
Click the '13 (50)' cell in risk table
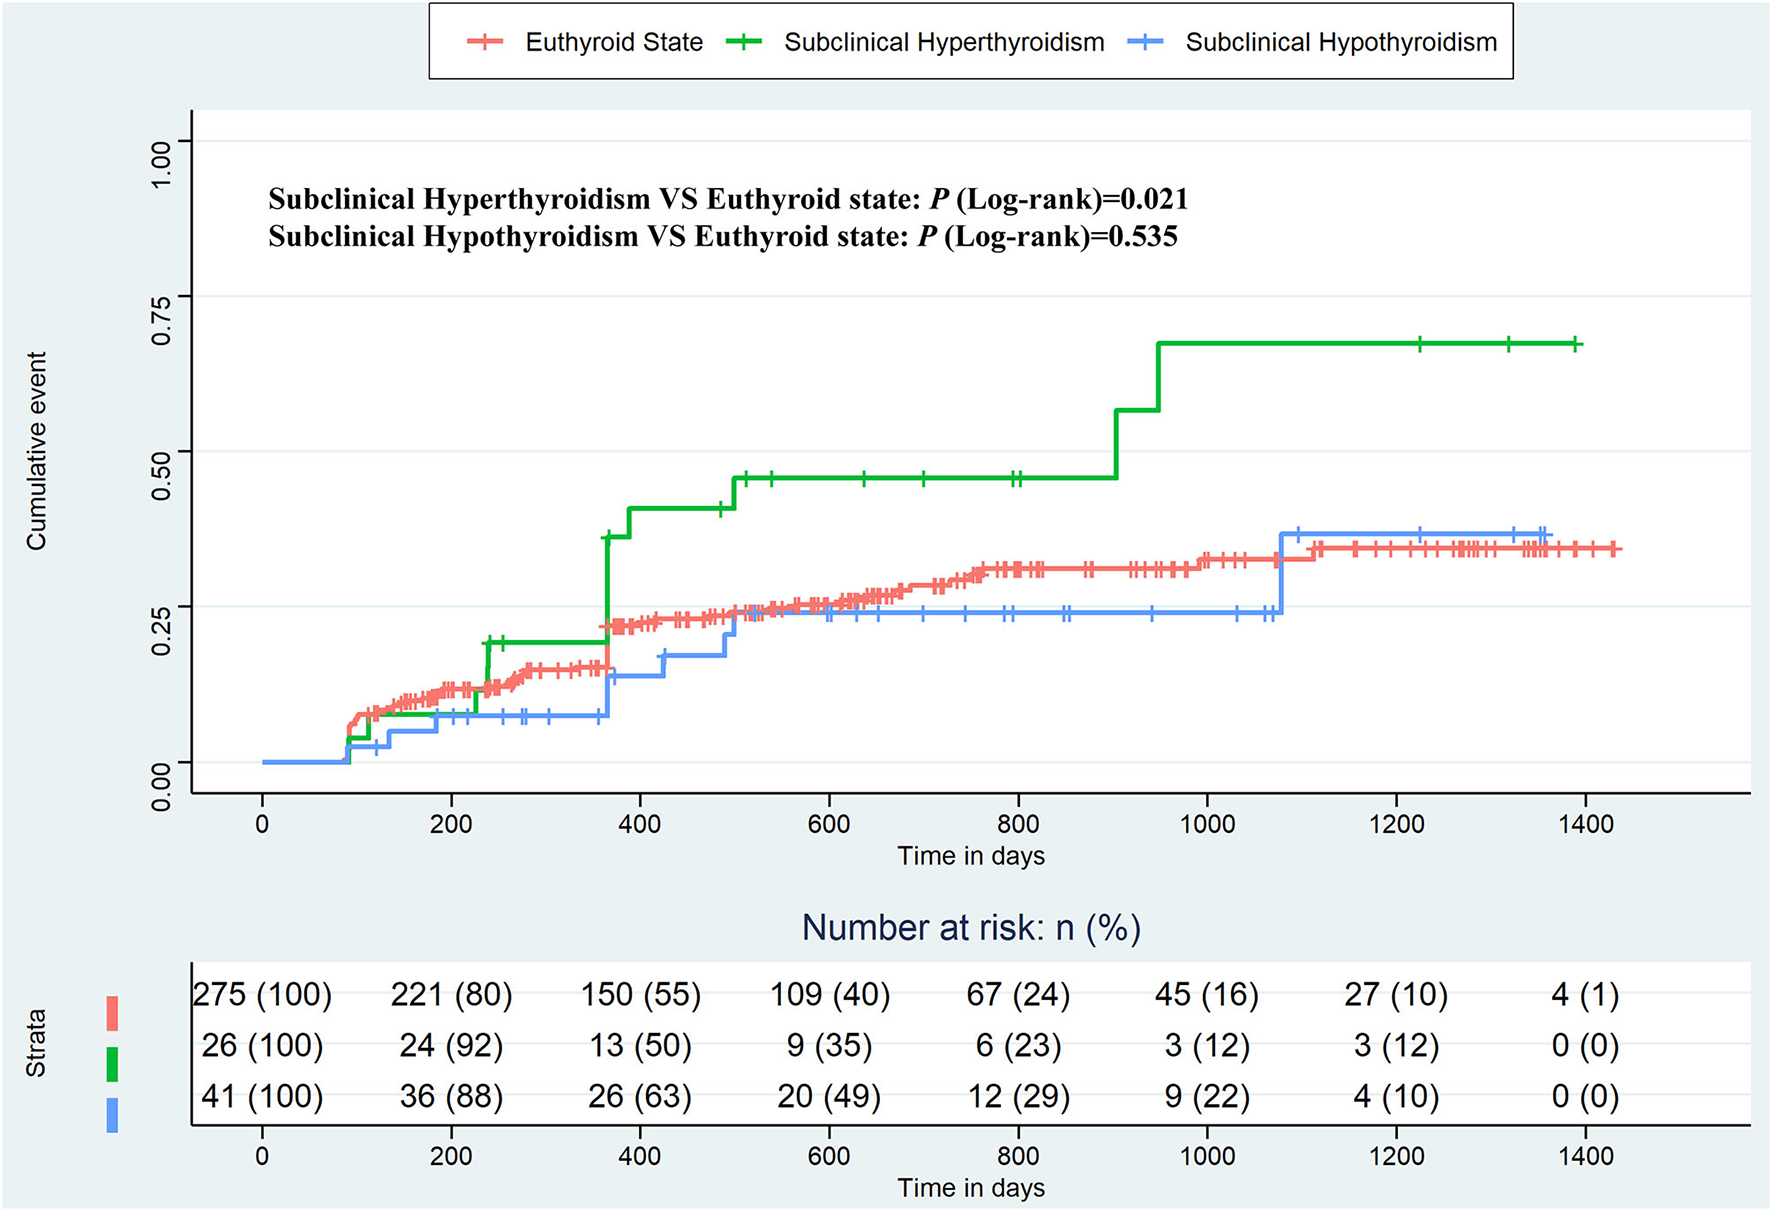coord(640,1045)
